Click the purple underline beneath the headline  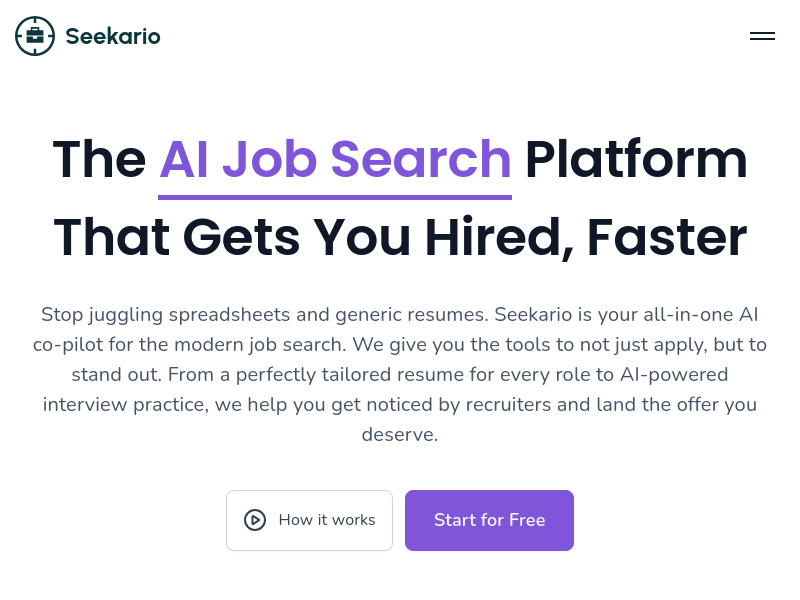coord(335,197)
